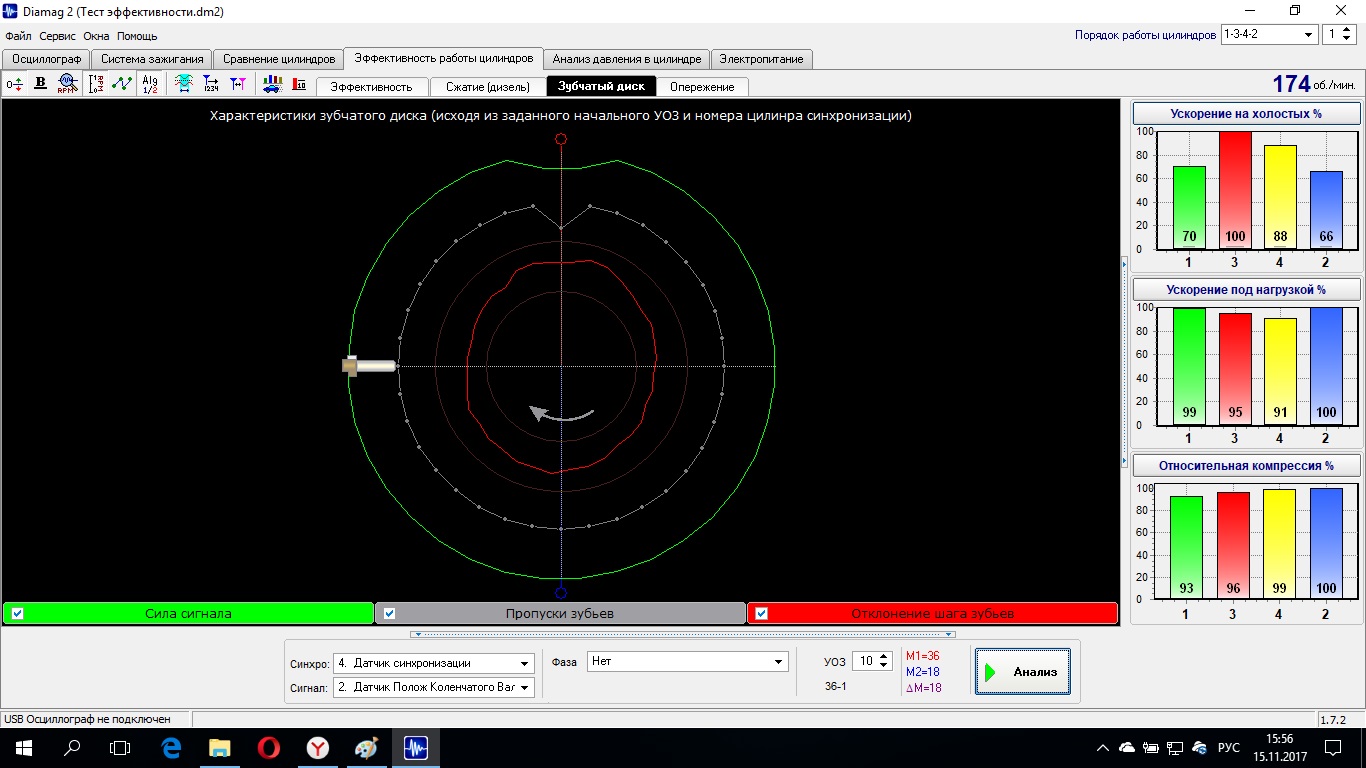Select the Зубчатый диск sub-tab

[x=601, y=86]
